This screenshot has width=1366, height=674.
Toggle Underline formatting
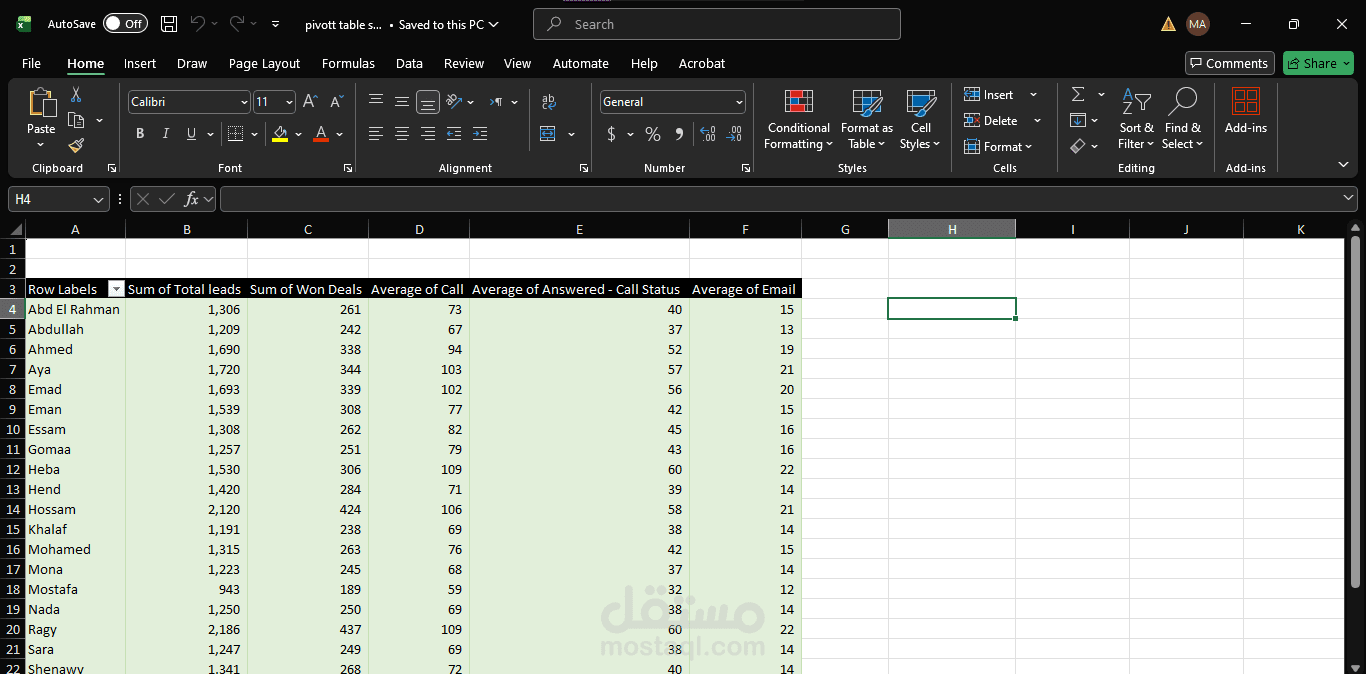[191, 134]
